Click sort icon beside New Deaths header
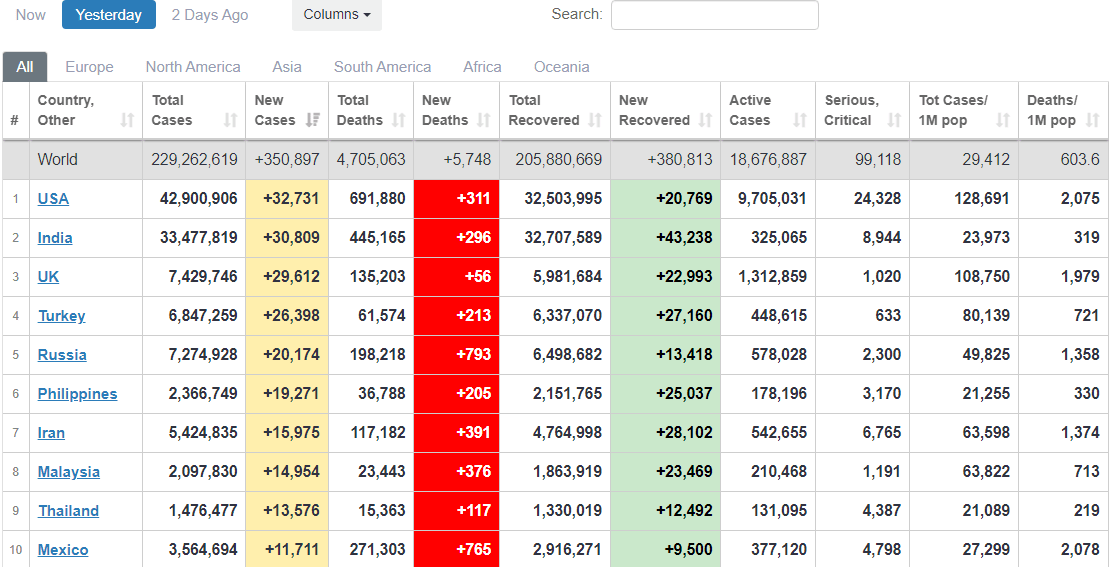Viewport: 1109px width, 567px height. pos(484,120)
